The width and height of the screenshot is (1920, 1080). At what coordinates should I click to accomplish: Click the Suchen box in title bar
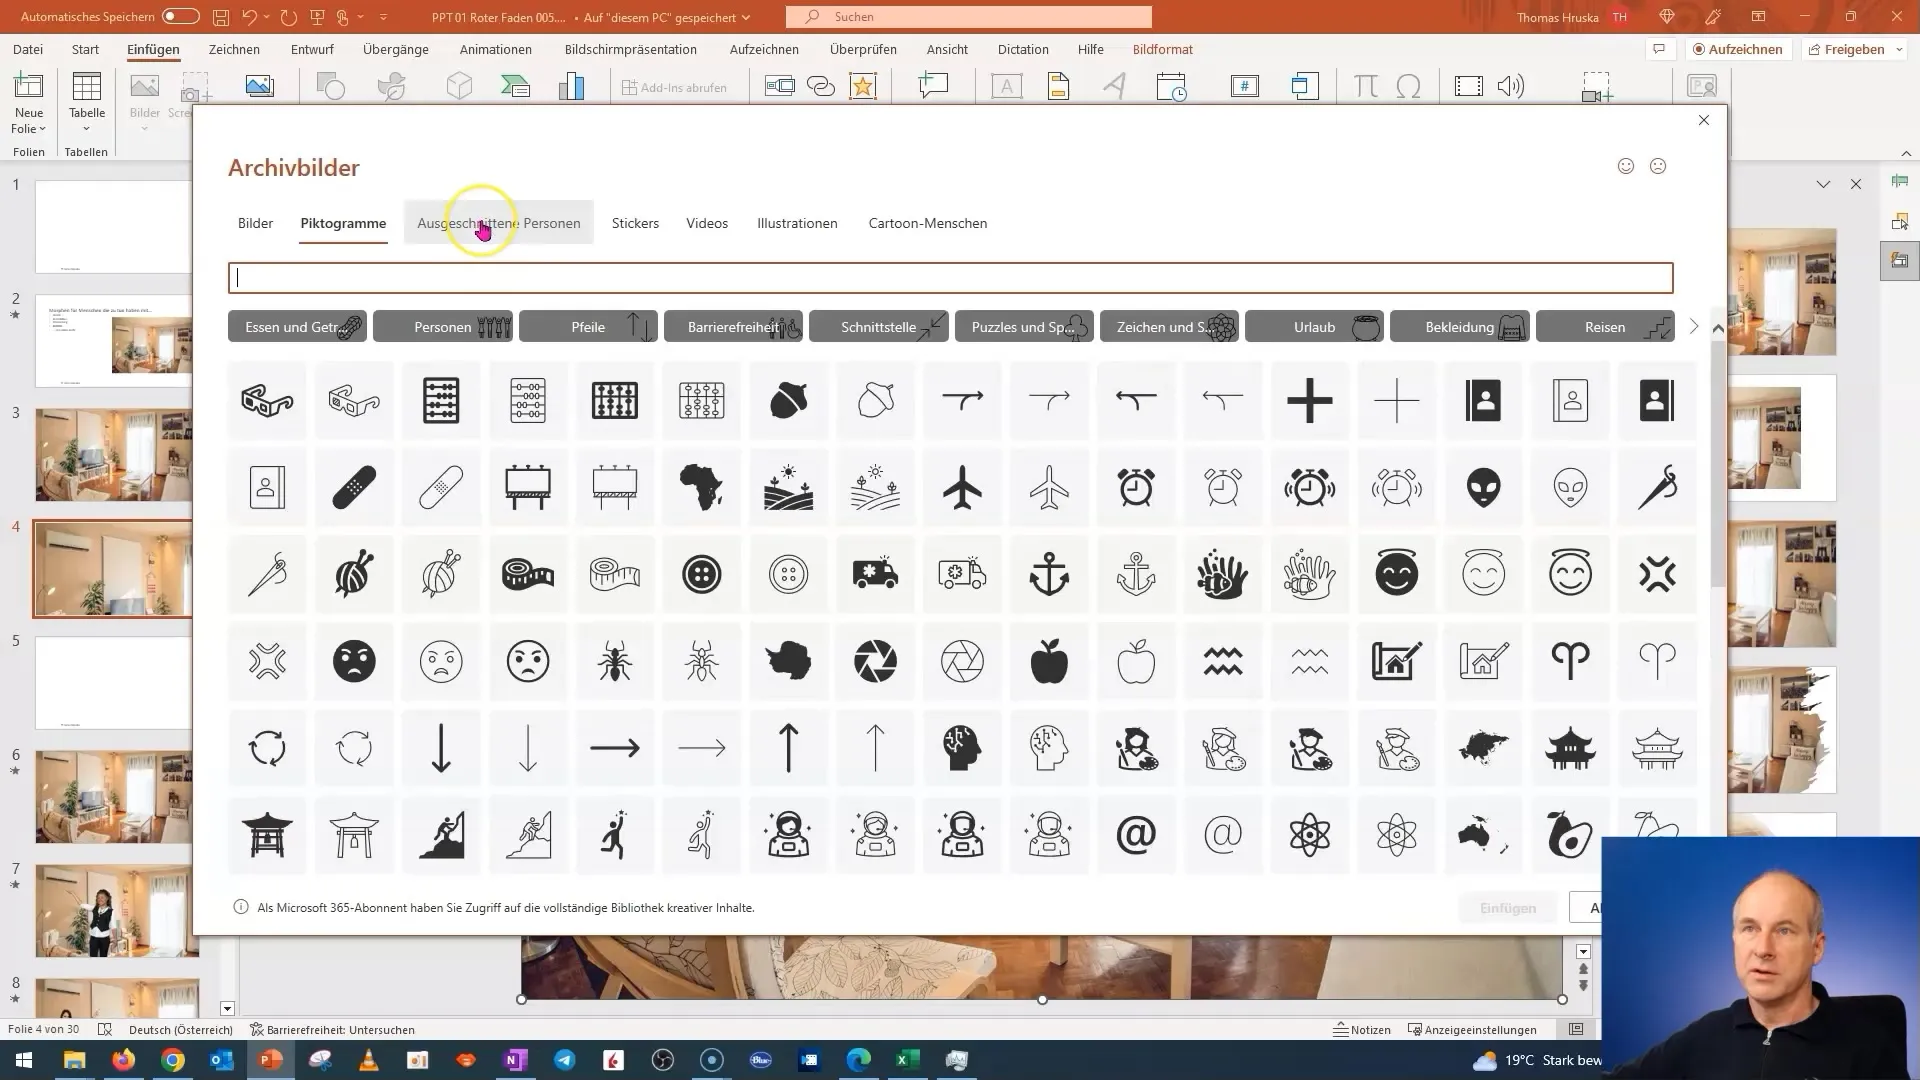(x=969, y=17)
